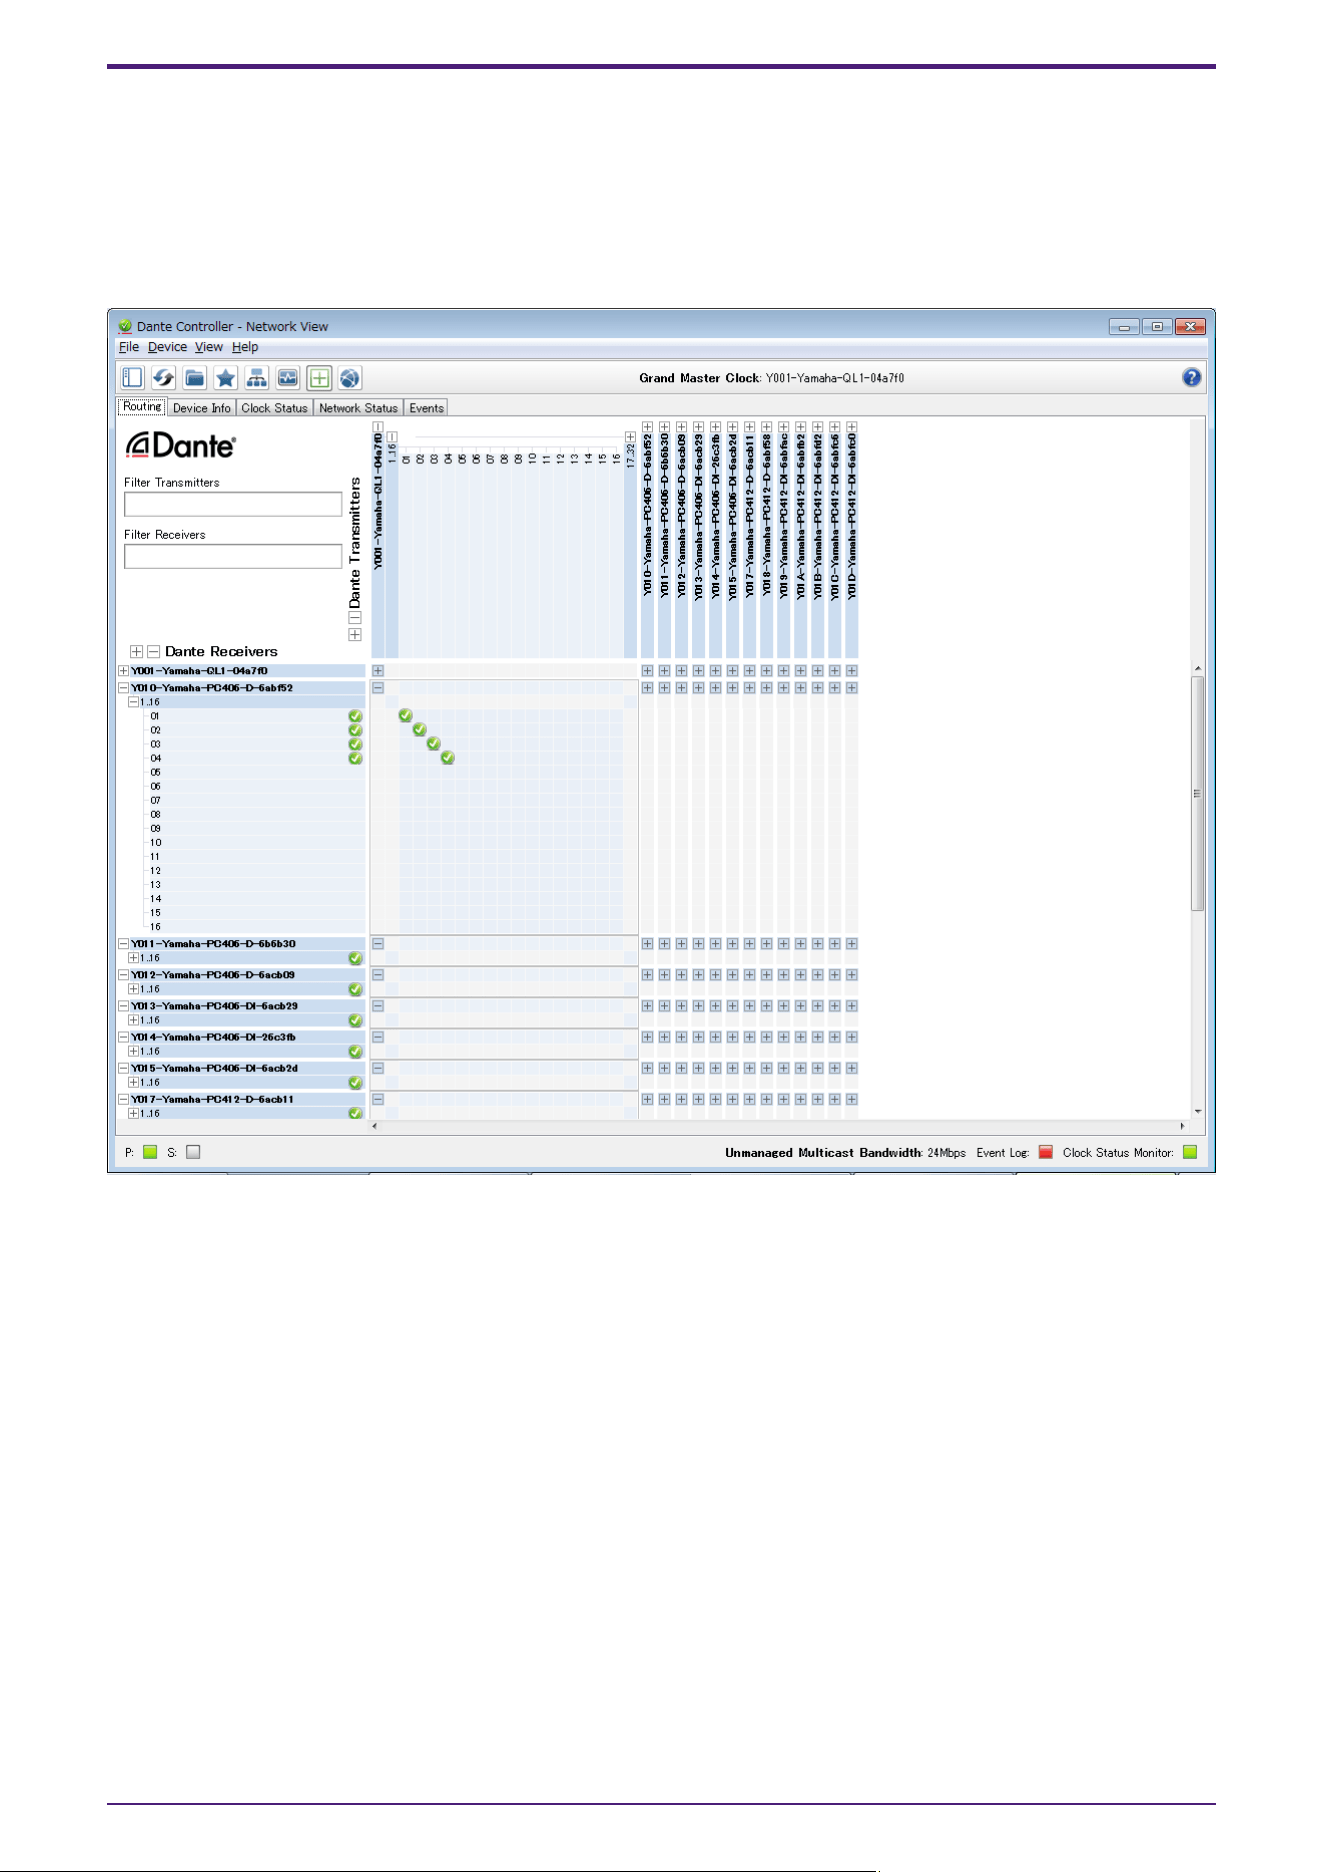Click the globe icon in the toolbar
The image size is (1324, 1872).
coord(349,378)
